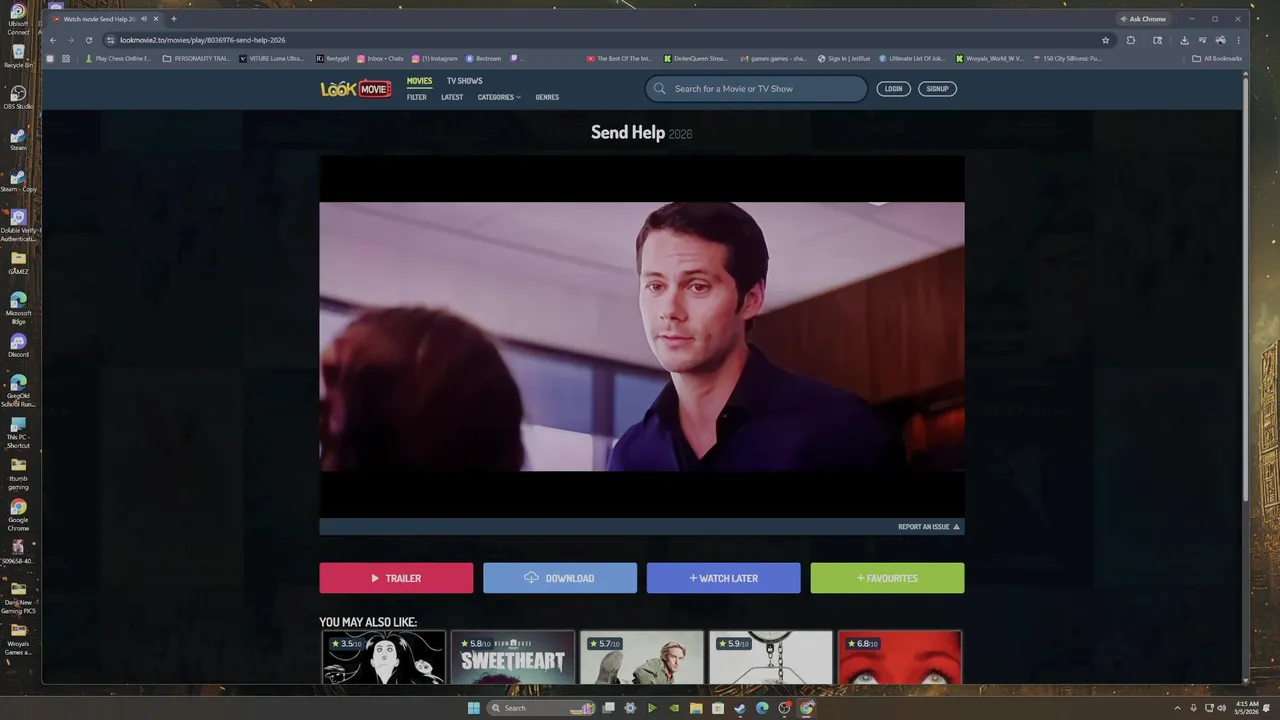1280x720 pixels.
Task: Open the recommended thumbnail rated 3.5
Action: click(x=383, y=658)
